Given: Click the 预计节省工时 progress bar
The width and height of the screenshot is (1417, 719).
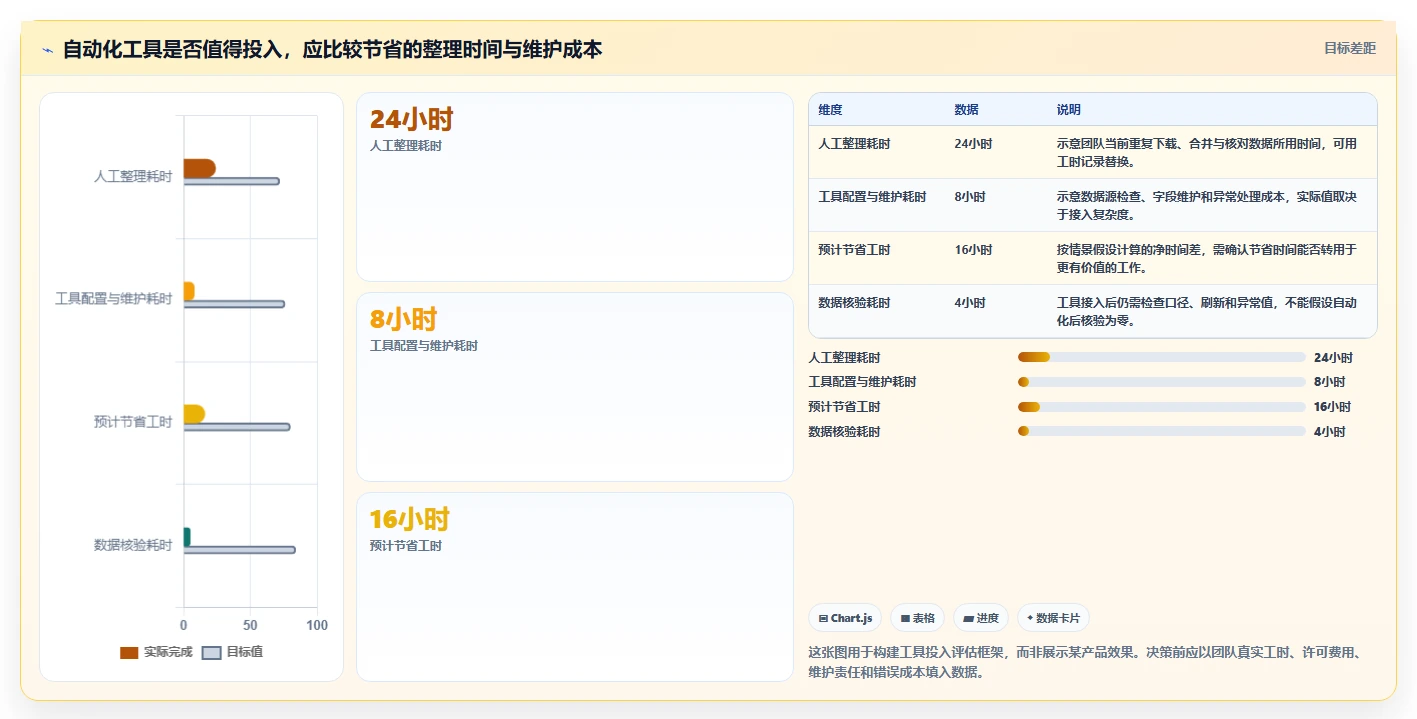Looking at the screenshot, I should (x=1162, y=407).
